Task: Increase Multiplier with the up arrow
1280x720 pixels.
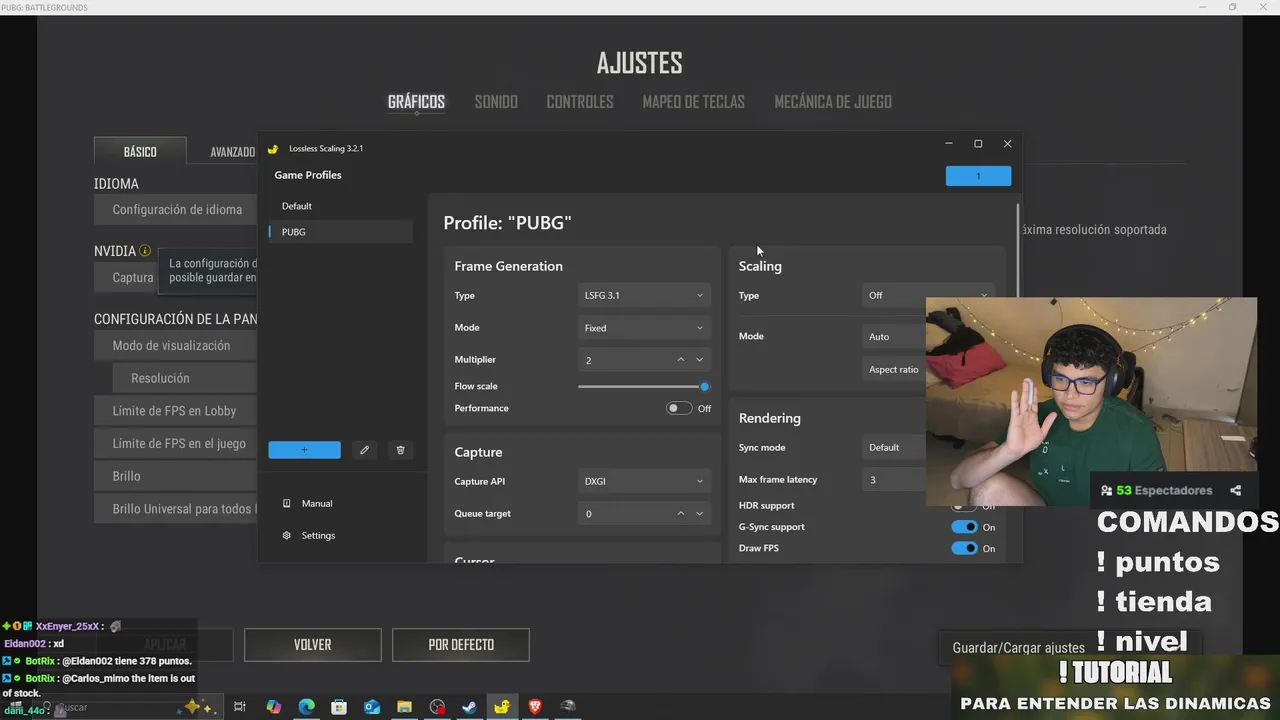Action: [x=681, y=360]
